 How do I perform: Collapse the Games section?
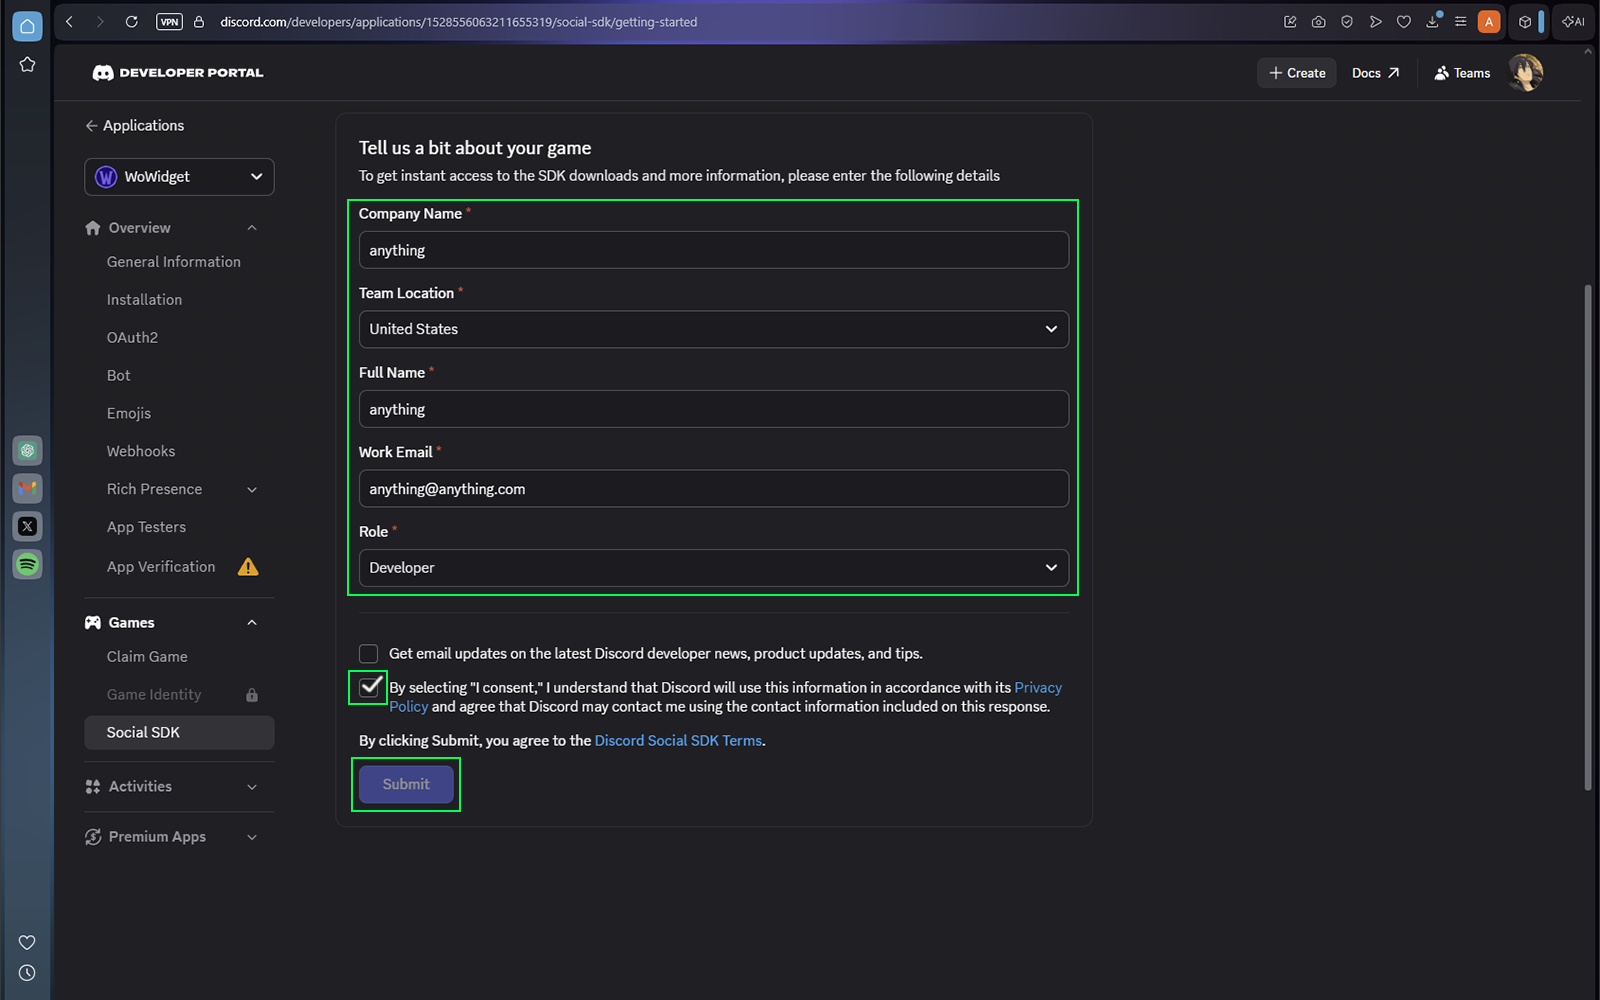click(x=252, y=622)
